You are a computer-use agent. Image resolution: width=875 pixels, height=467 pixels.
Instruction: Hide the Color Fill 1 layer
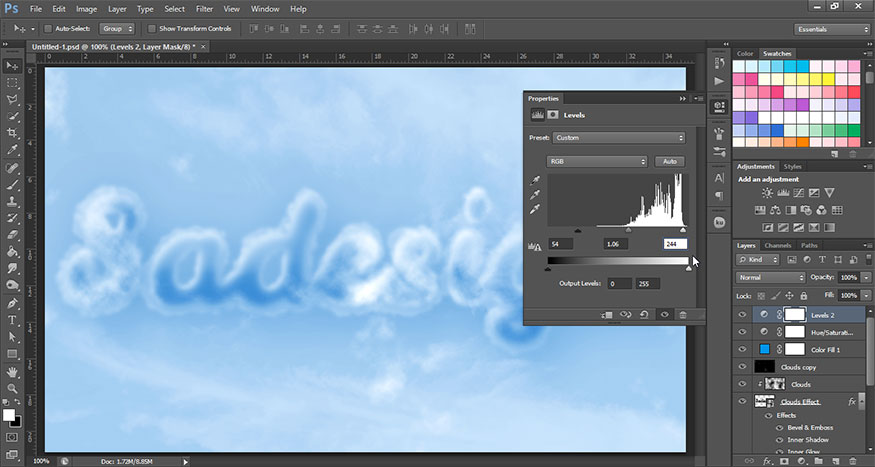[x=742, y=349]
